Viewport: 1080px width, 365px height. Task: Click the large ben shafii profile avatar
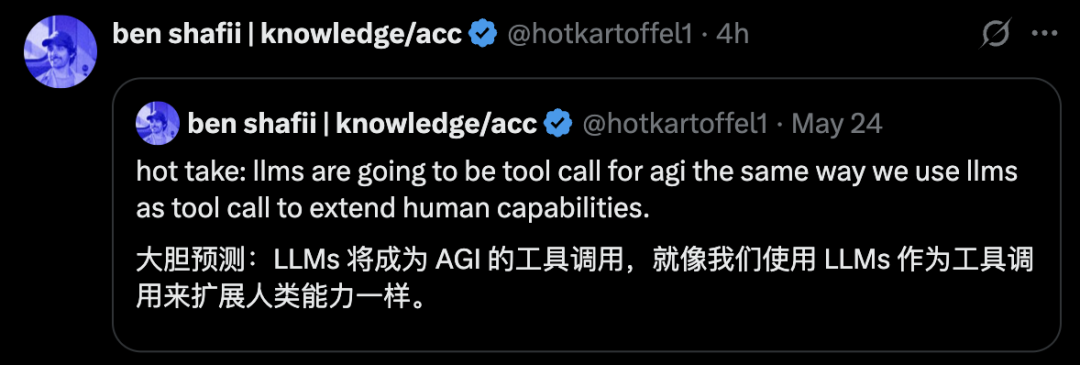[x=61, y=52]
